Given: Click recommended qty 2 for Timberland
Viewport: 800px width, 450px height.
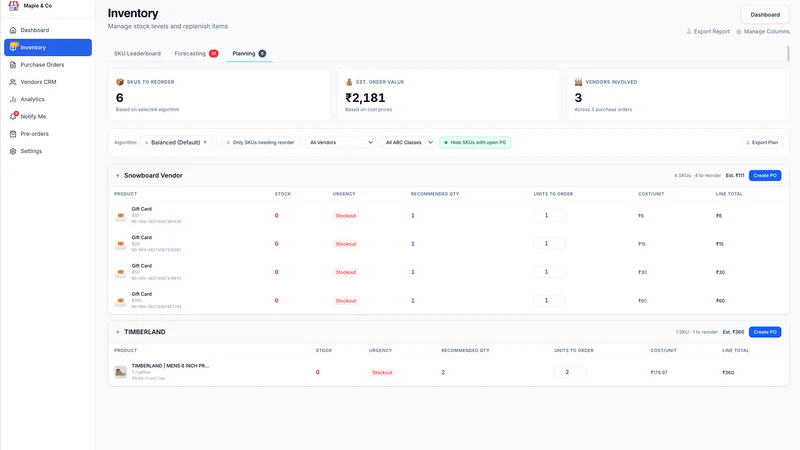Looking at the screenshot, I should point(443,372).
